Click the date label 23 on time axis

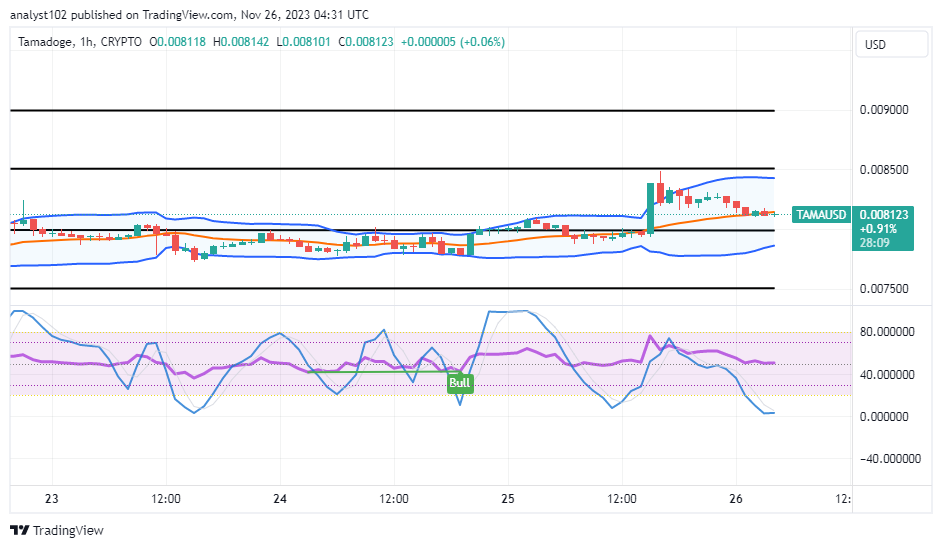[52, 499]
